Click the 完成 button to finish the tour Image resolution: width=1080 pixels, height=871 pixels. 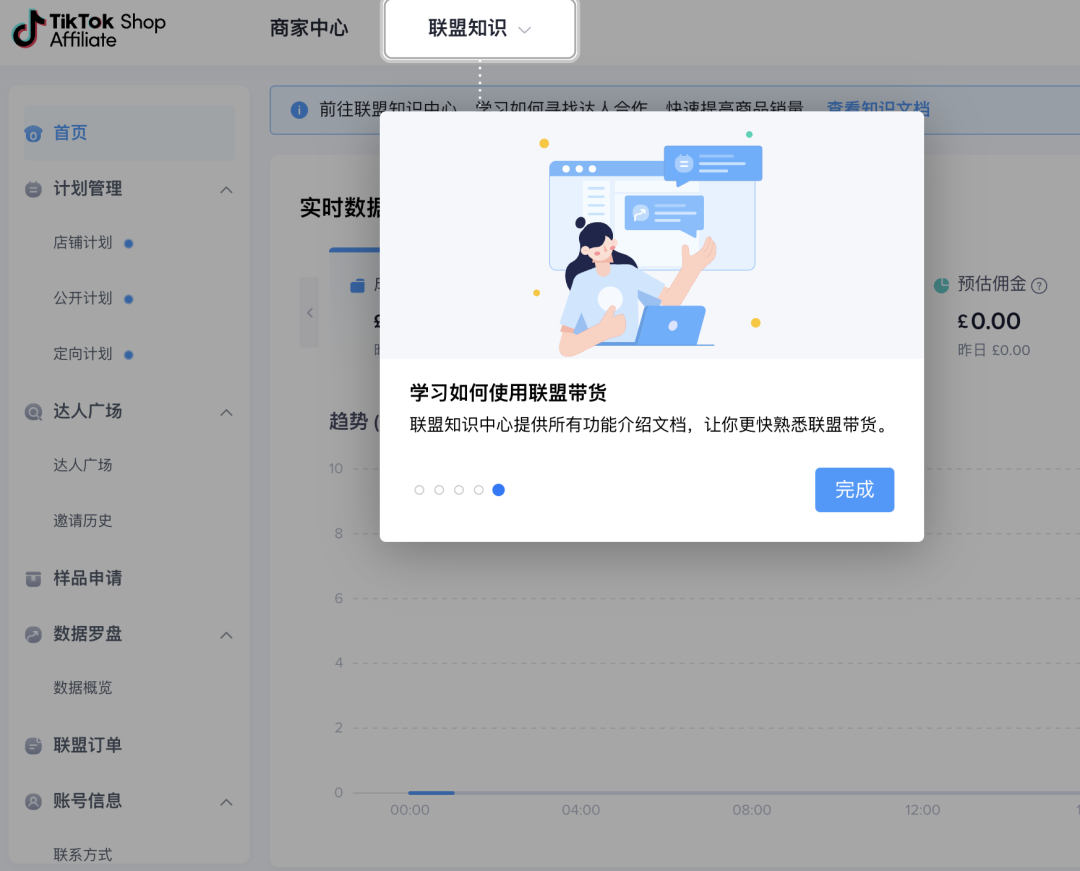point(854,490)
